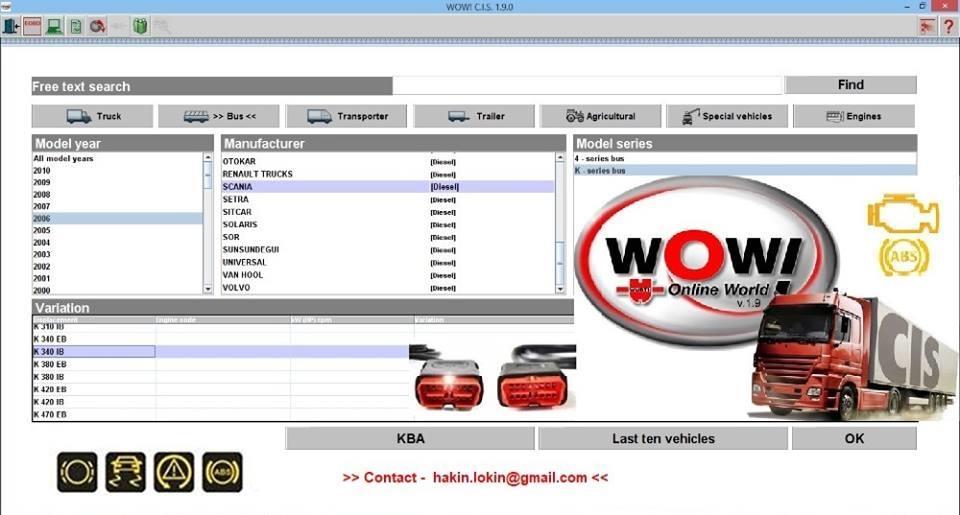960x515 pixels.
Task: Open the Last ten vehicles list
Action: pyautogui.click(x=663, y=438)
